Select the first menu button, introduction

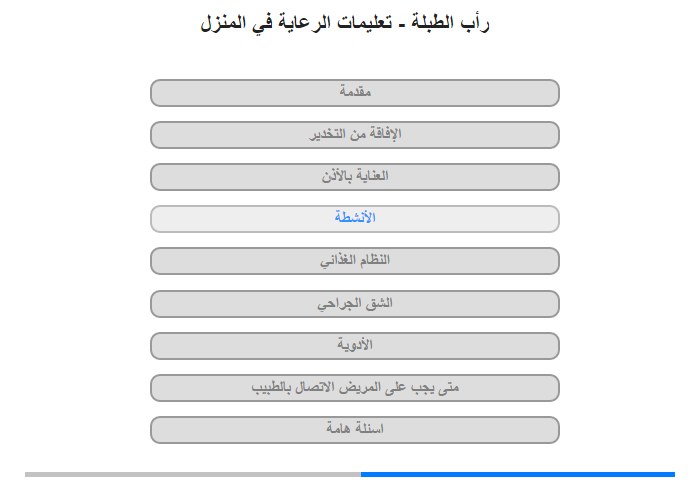point(355,93)
